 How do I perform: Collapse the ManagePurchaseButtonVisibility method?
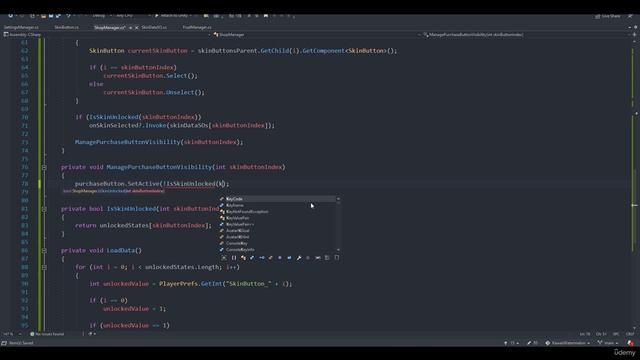point(44,167)
